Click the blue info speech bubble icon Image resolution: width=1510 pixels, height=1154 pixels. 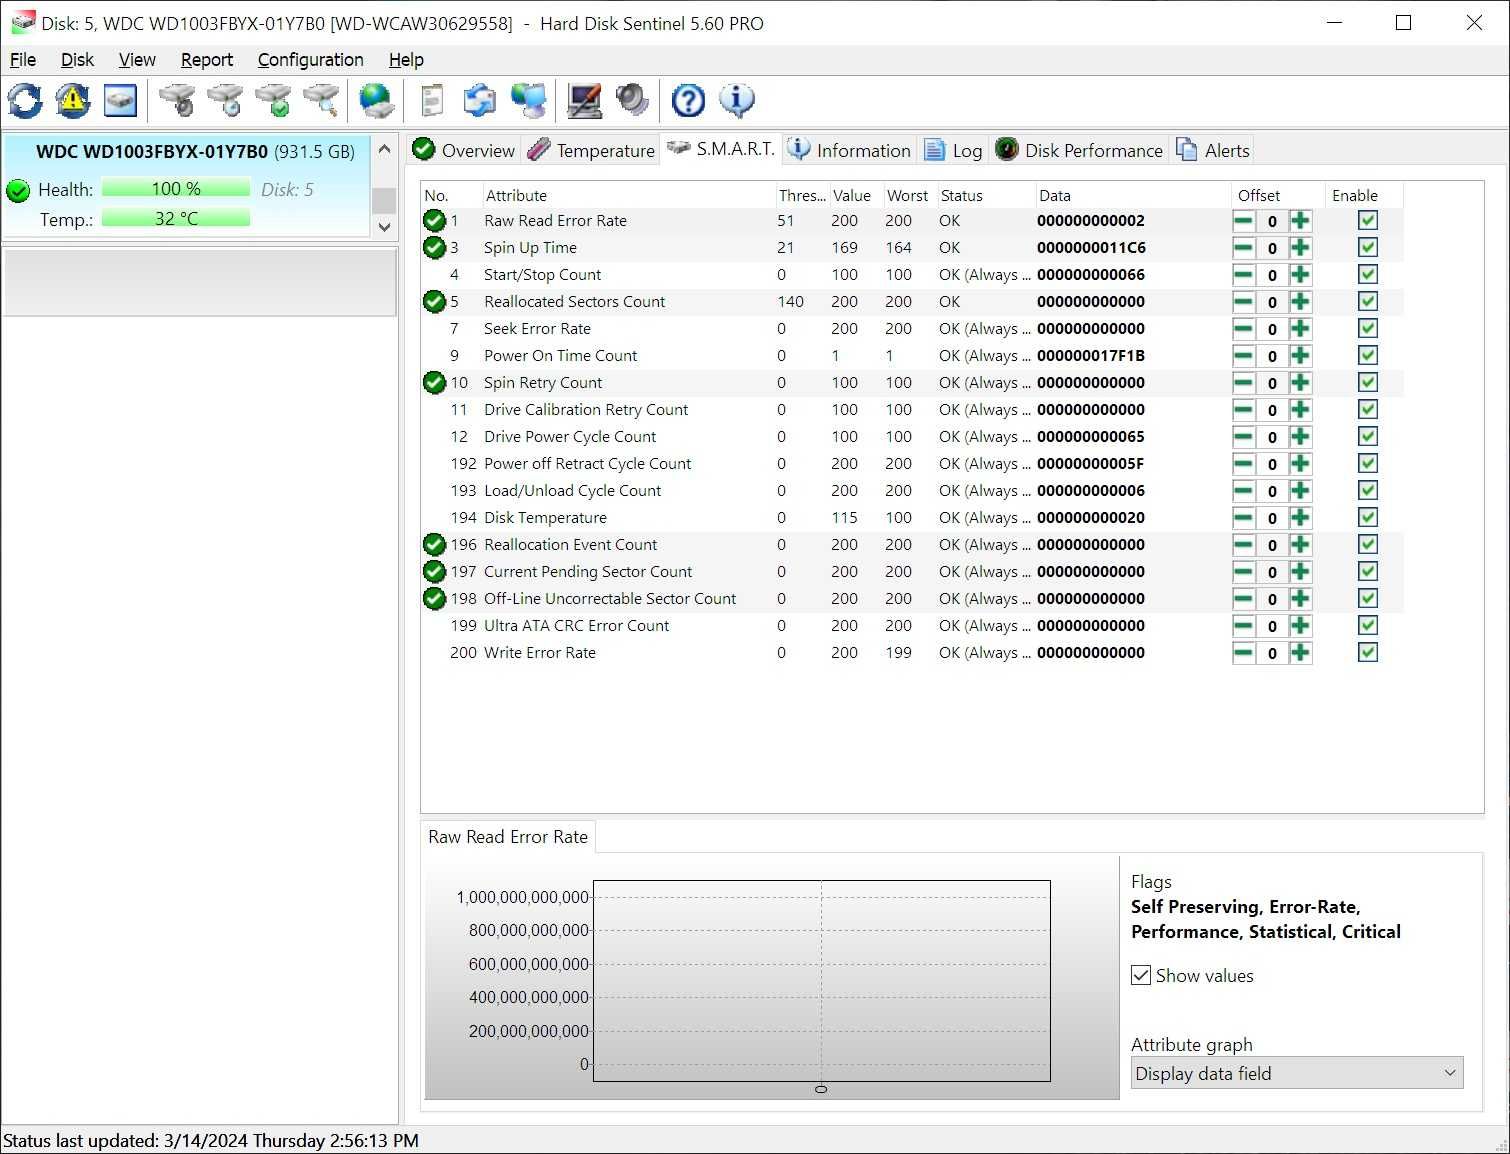tap(737, 100)
